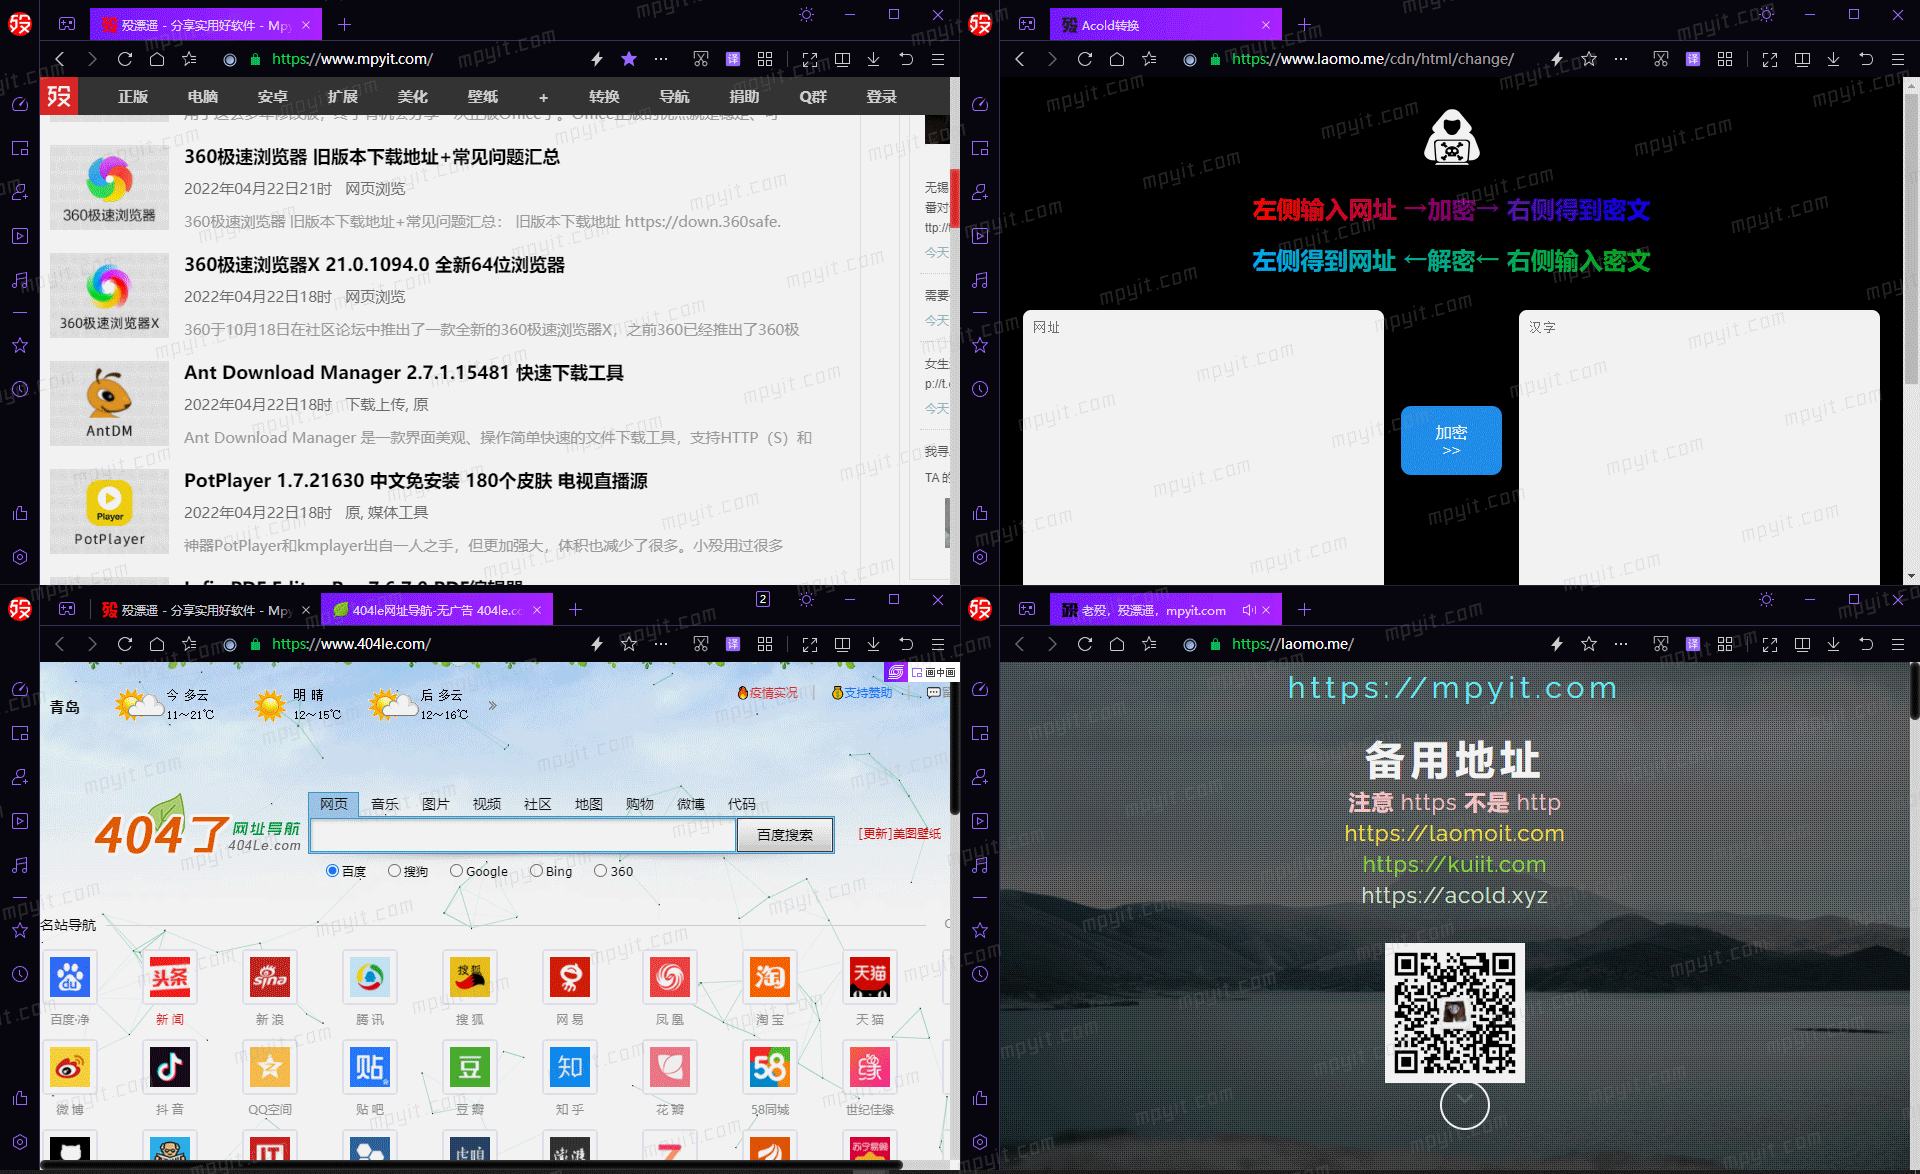1920x1174 pixels.
Task: Click circled down chevron below QR code
Action: tap(1464, 1103)
